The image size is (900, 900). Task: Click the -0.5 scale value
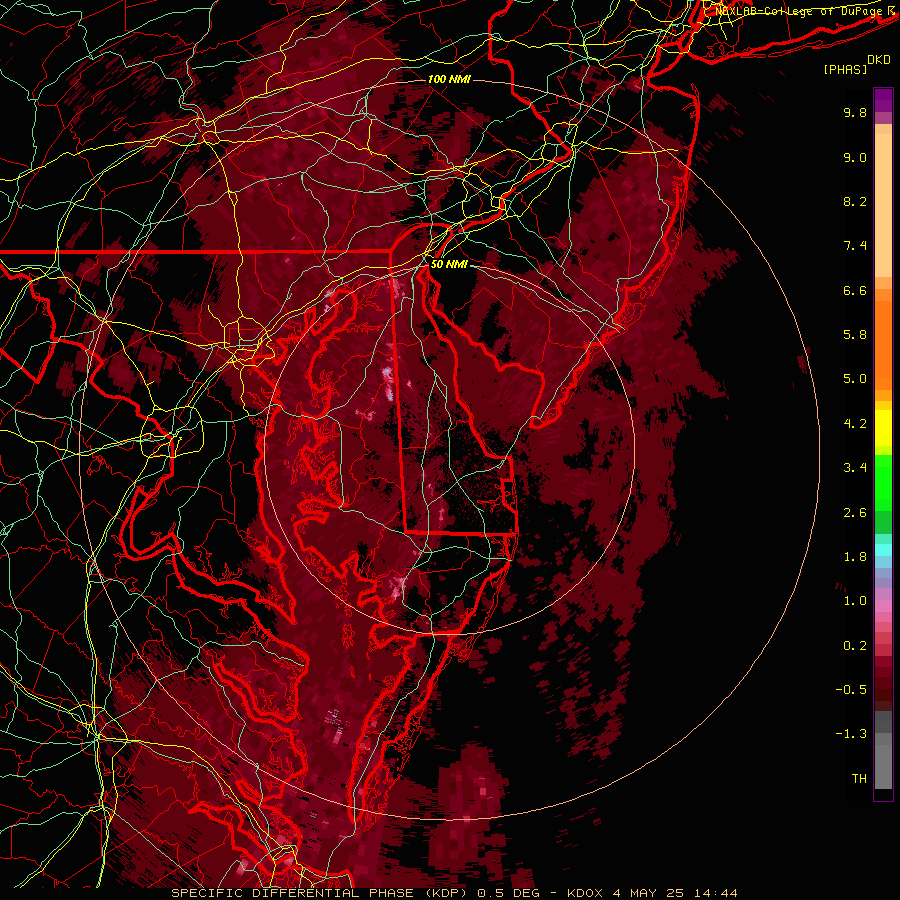click(851, 690)
